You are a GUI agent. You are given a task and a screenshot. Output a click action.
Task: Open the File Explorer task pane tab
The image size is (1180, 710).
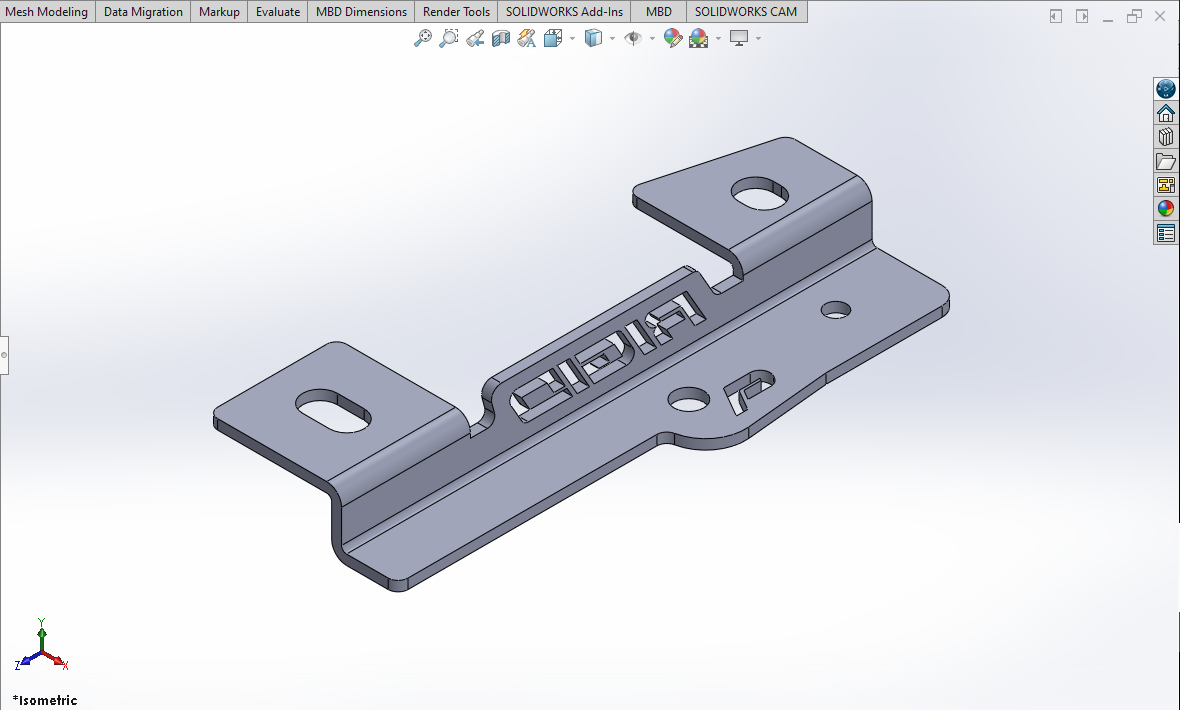[1165, 161]
